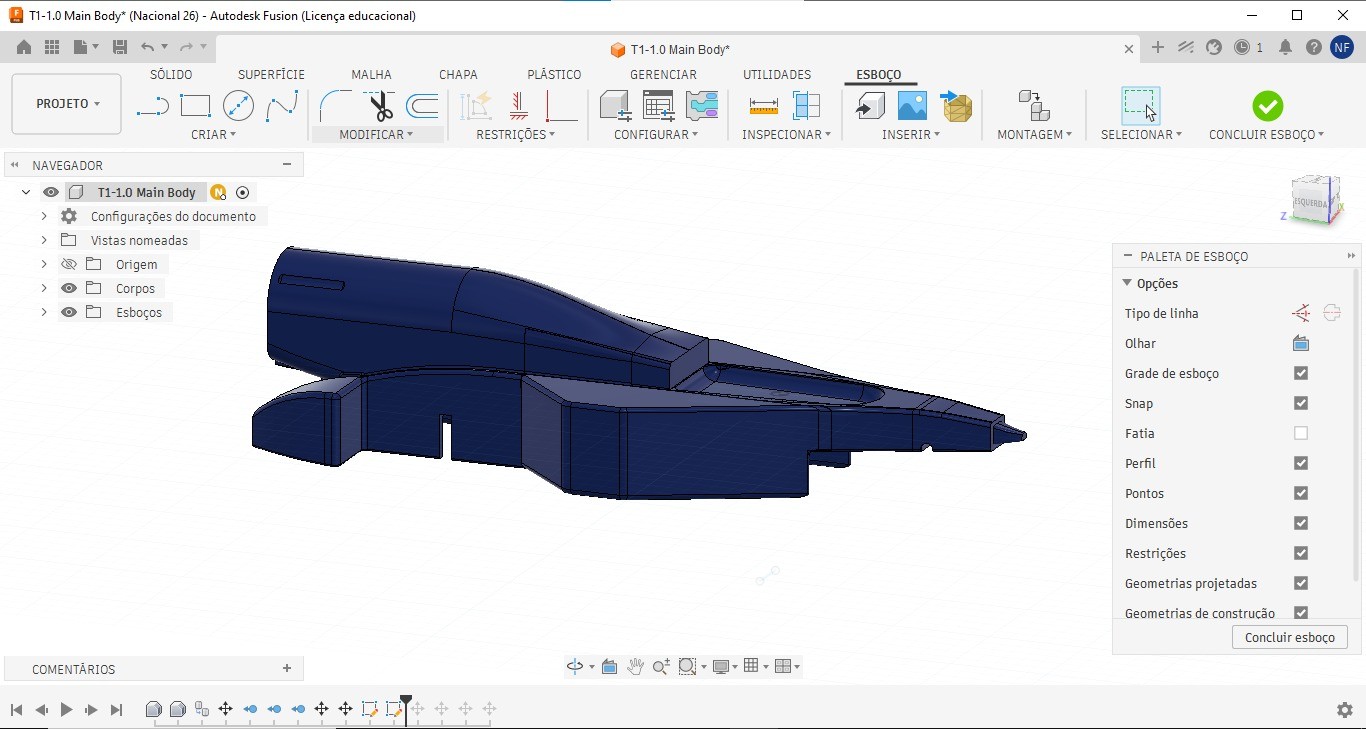Click the Insert Mesh icon

click(956, 105)
